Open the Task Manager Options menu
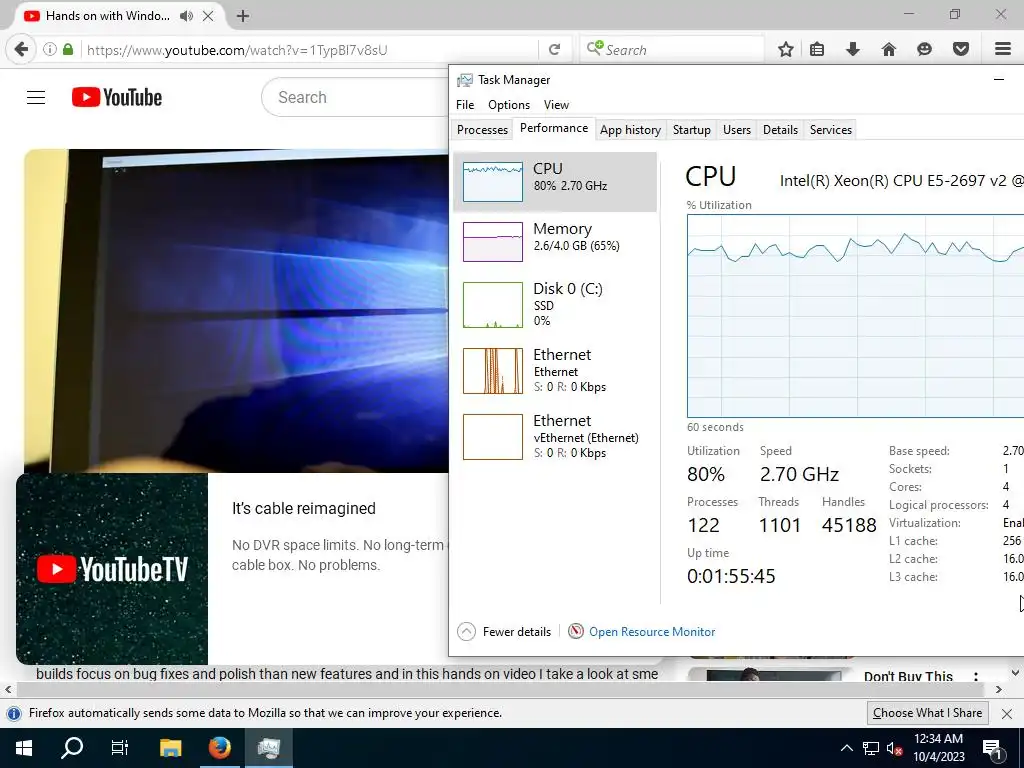 click(x=509, y=104)
